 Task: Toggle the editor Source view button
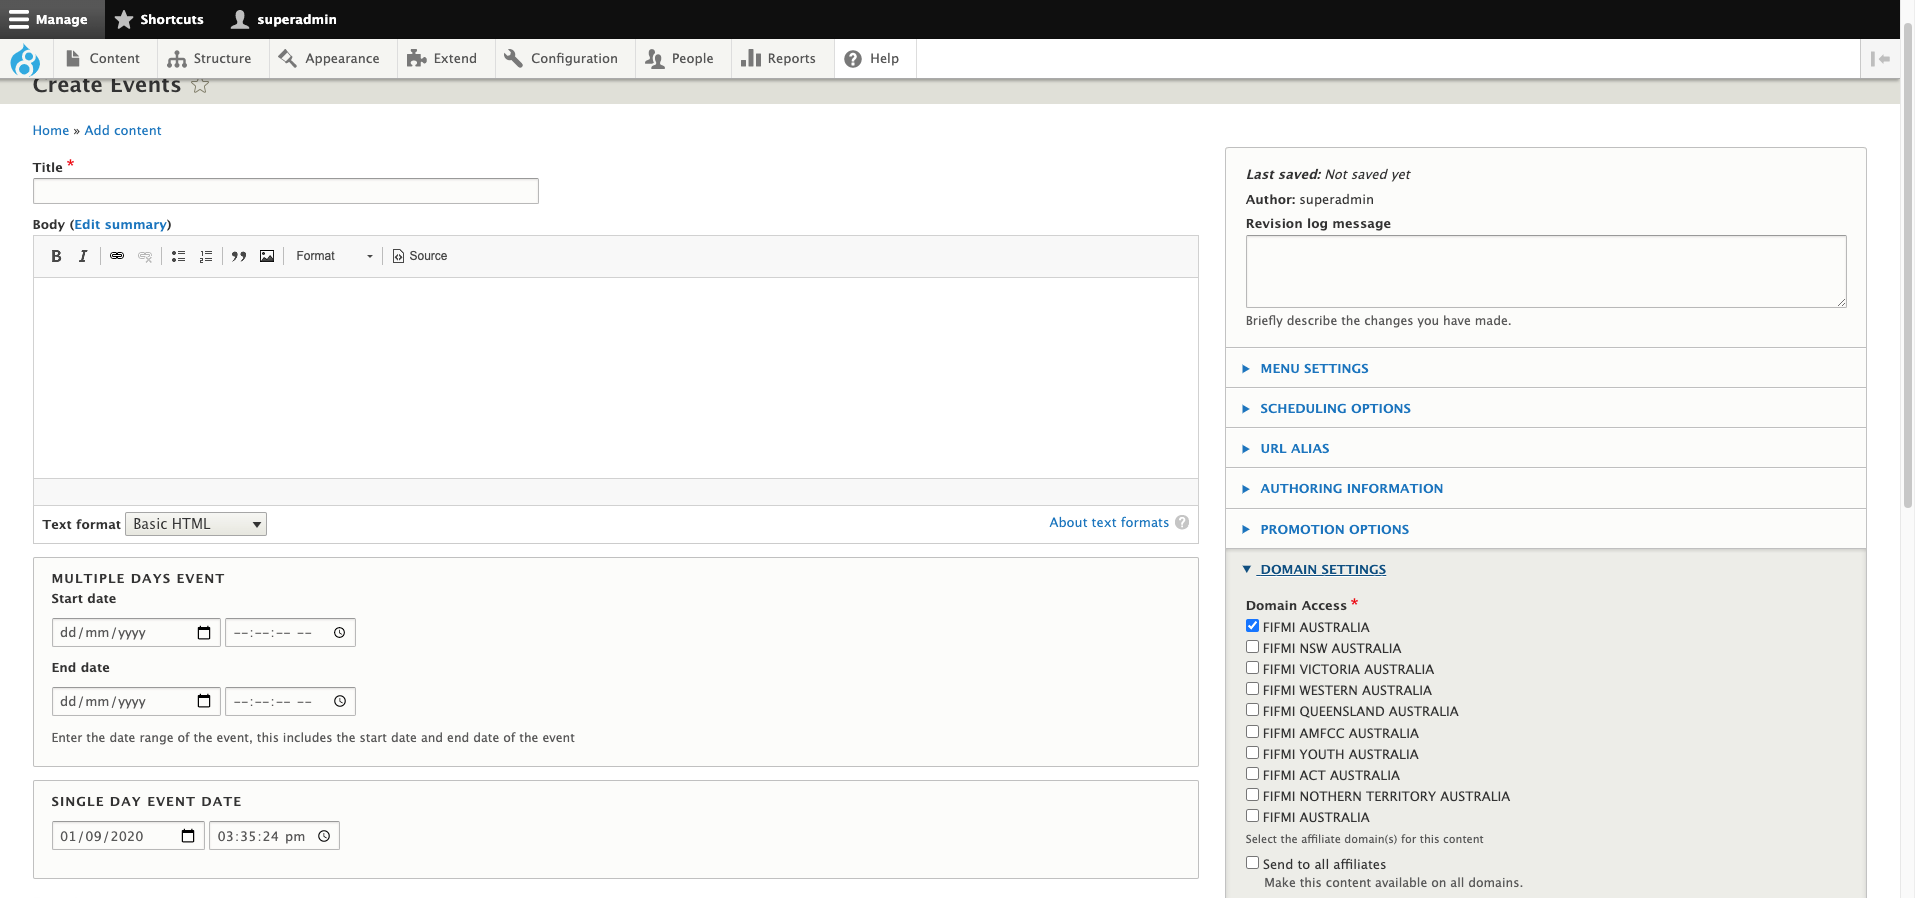[x=420, y=256]
